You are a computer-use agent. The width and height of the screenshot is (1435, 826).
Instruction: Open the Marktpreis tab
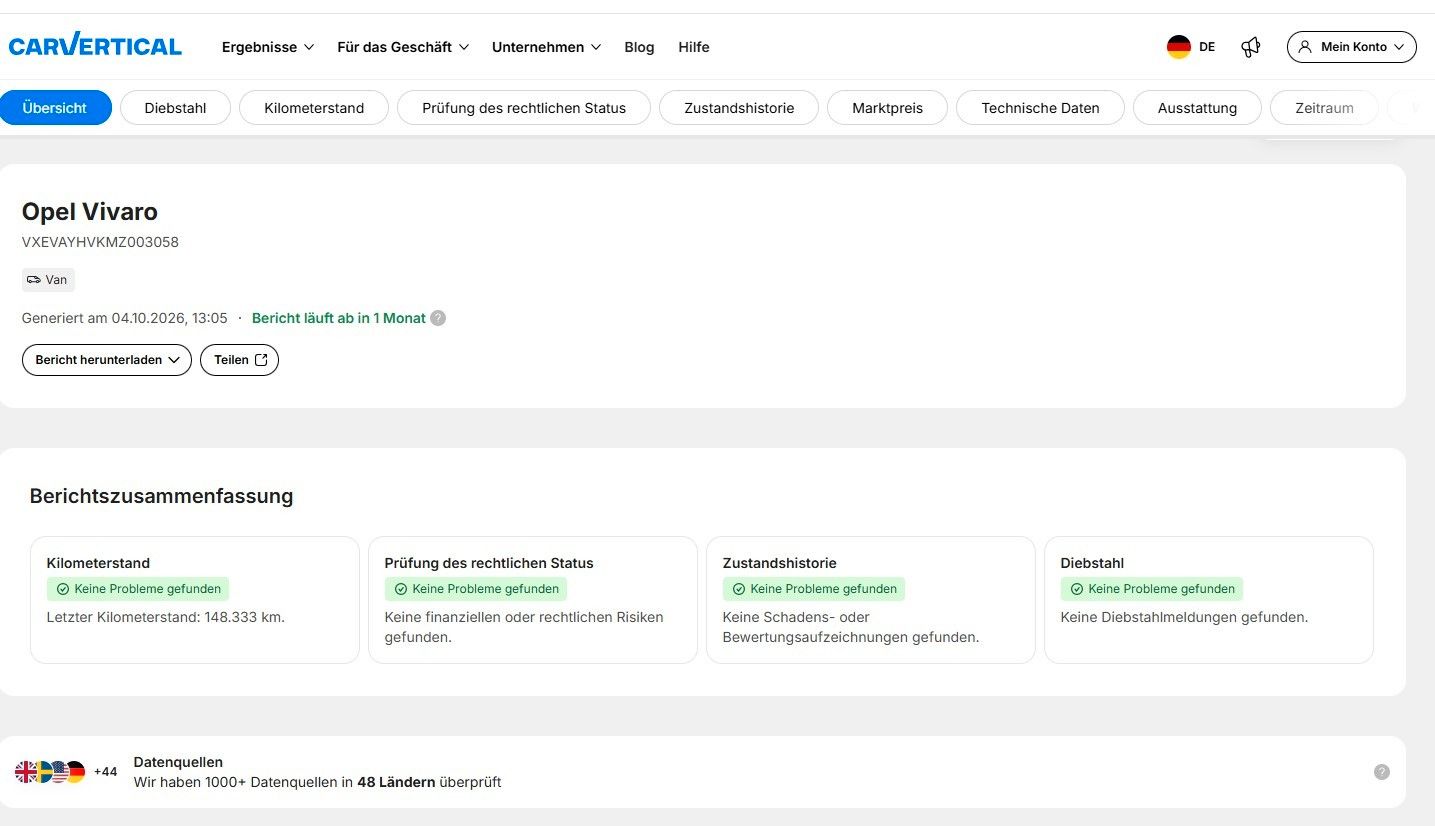pos(887,108)
